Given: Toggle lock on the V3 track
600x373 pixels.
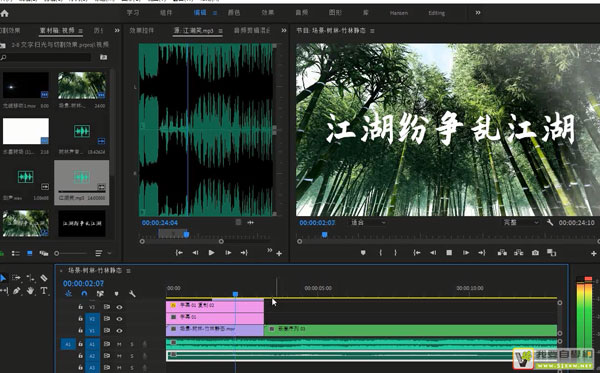Looking at the screenshot, I should [x=80, y=307].
